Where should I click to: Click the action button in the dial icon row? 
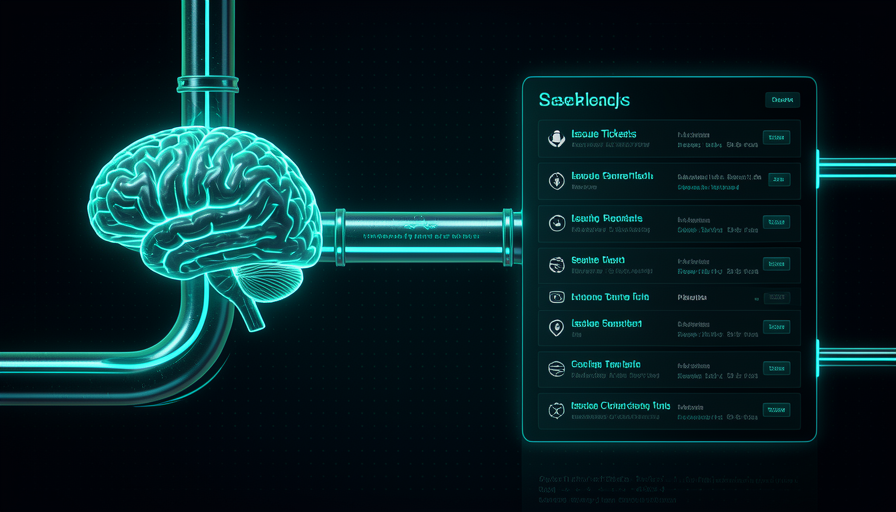776,222
